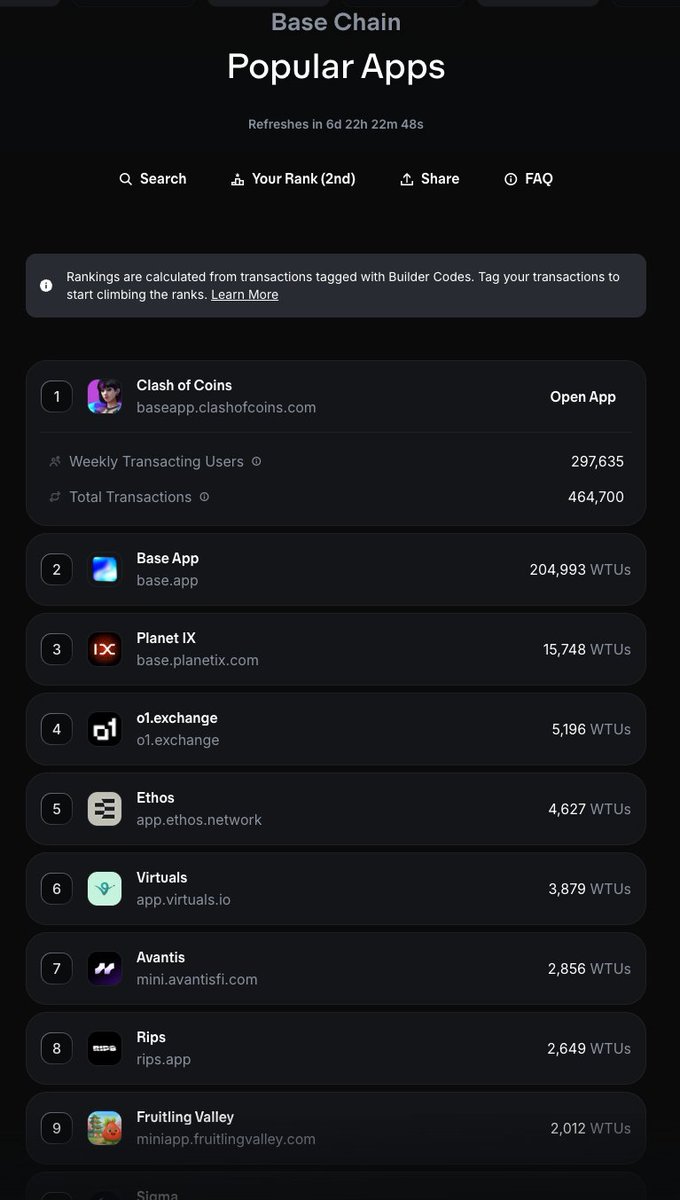Image resolution: width=680 pixels, height=1200 pixels.
Task: Open the Search option
Action: [x=152, y=179]
